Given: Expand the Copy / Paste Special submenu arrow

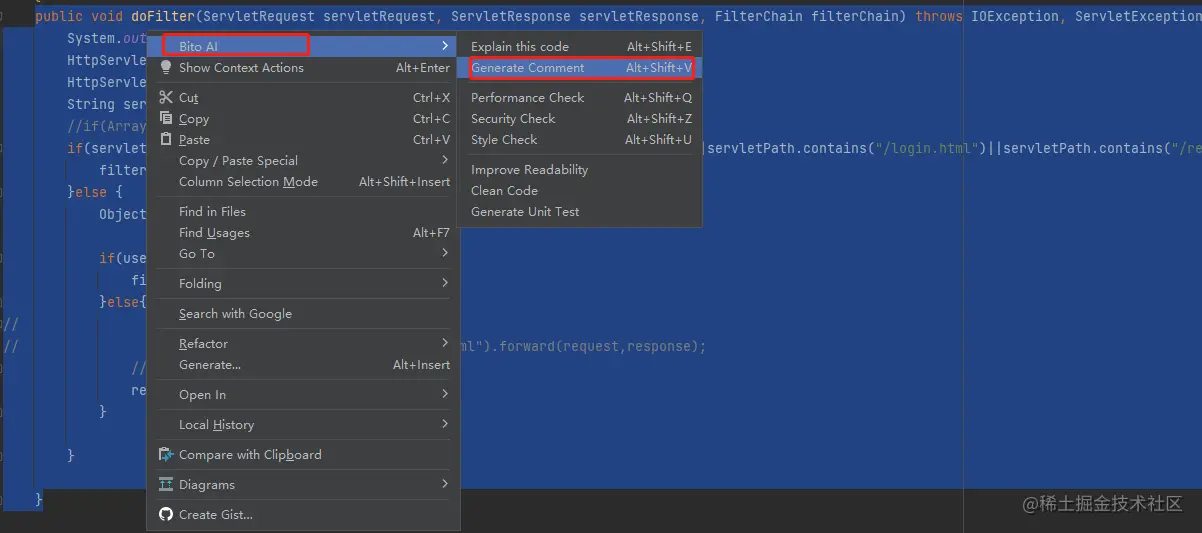Looking at the screenshot, I should 445,160.
